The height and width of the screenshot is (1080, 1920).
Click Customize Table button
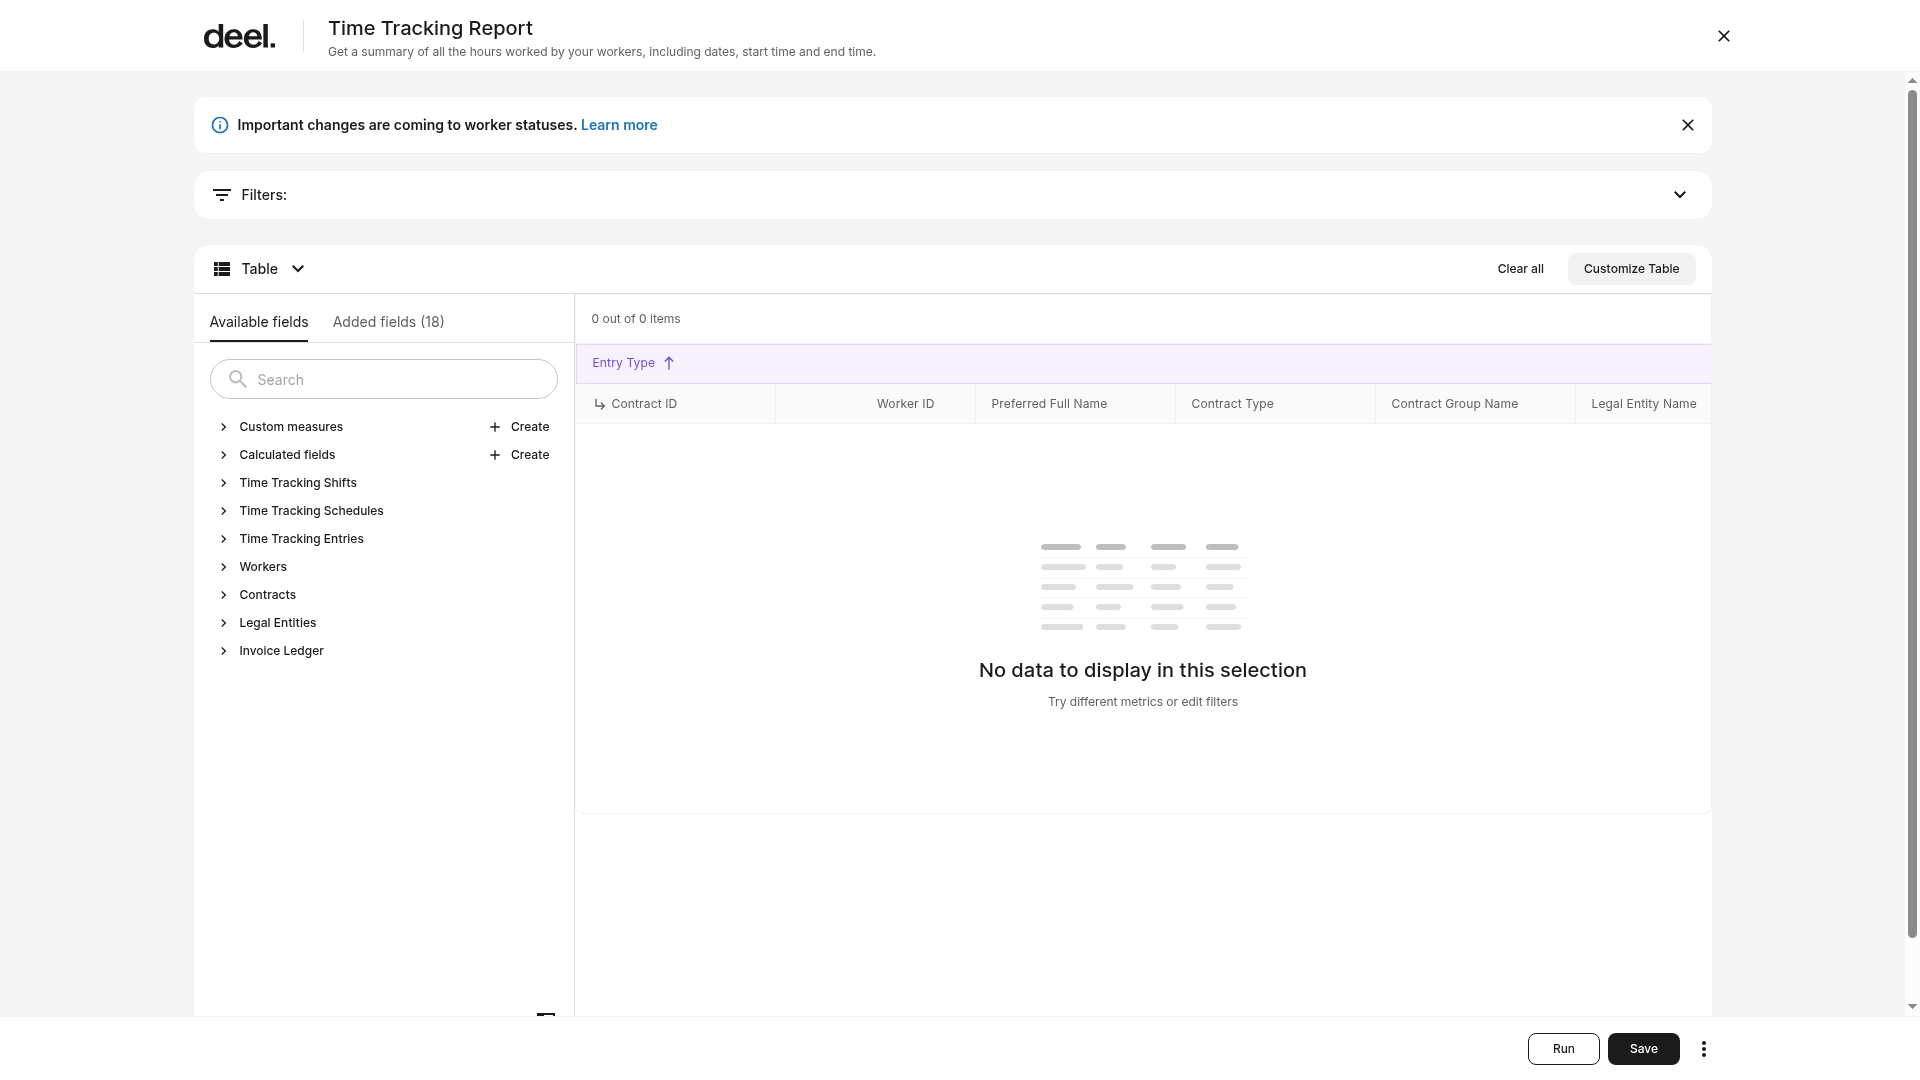pyautogui.click(x=1631, y=269)
